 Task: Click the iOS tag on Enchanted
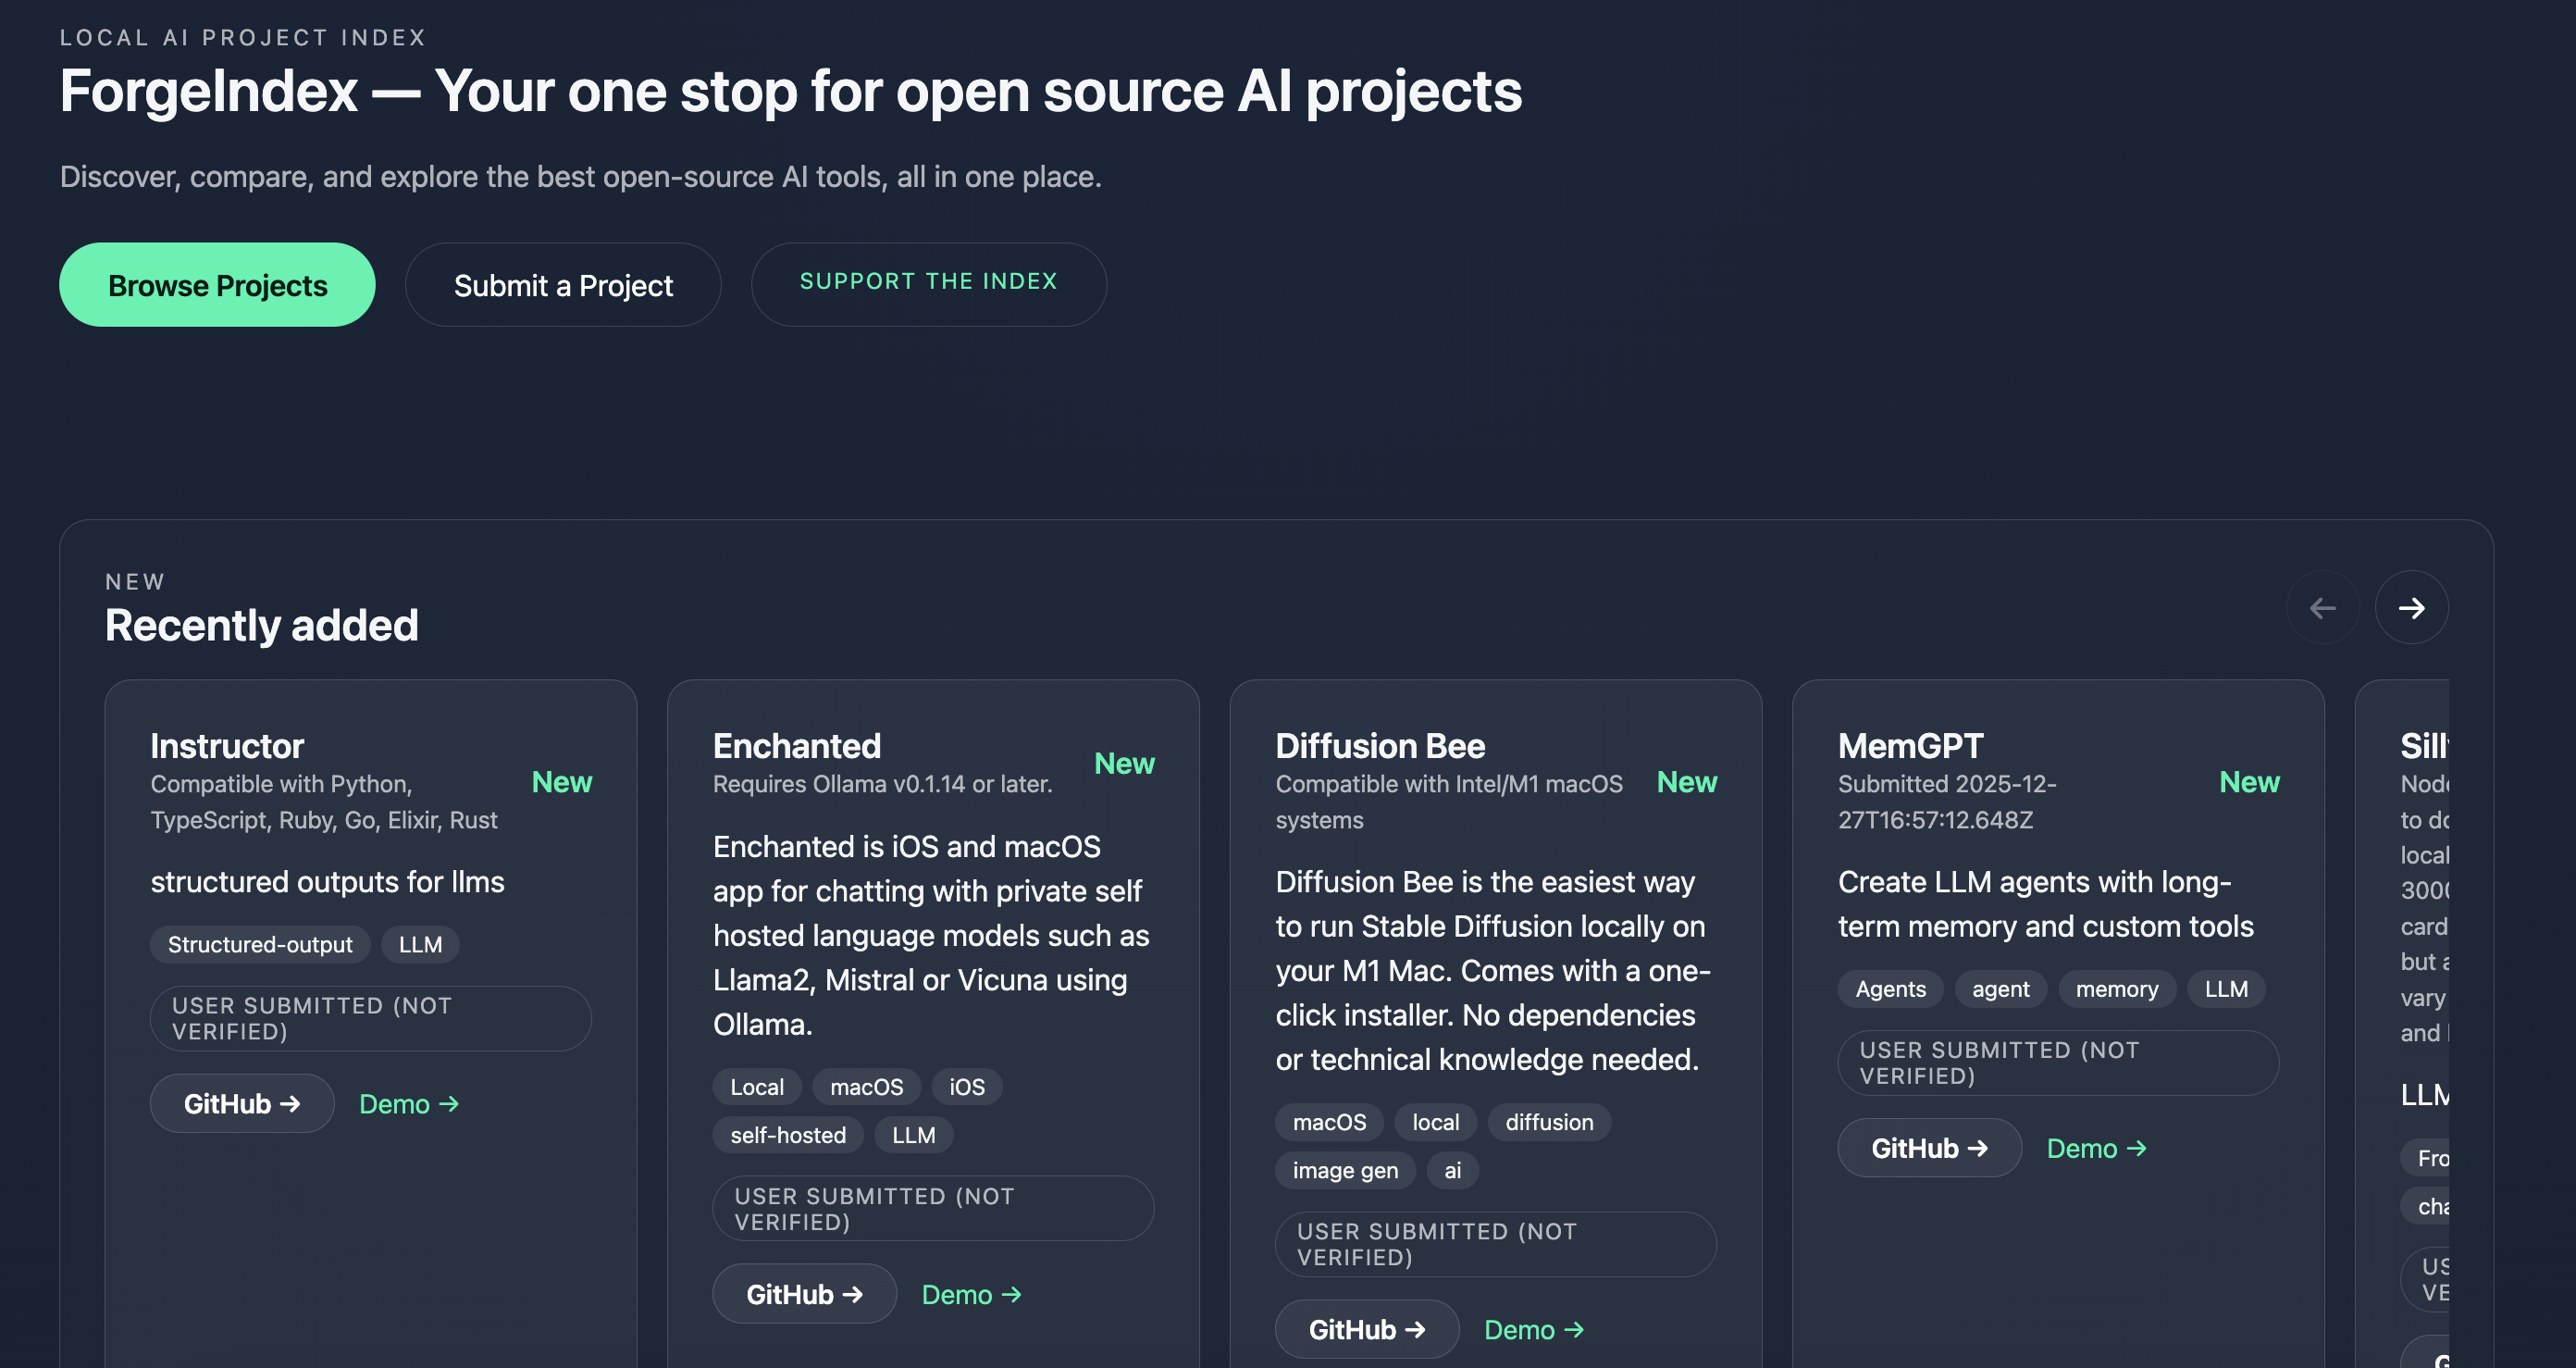coord(966,1087)
